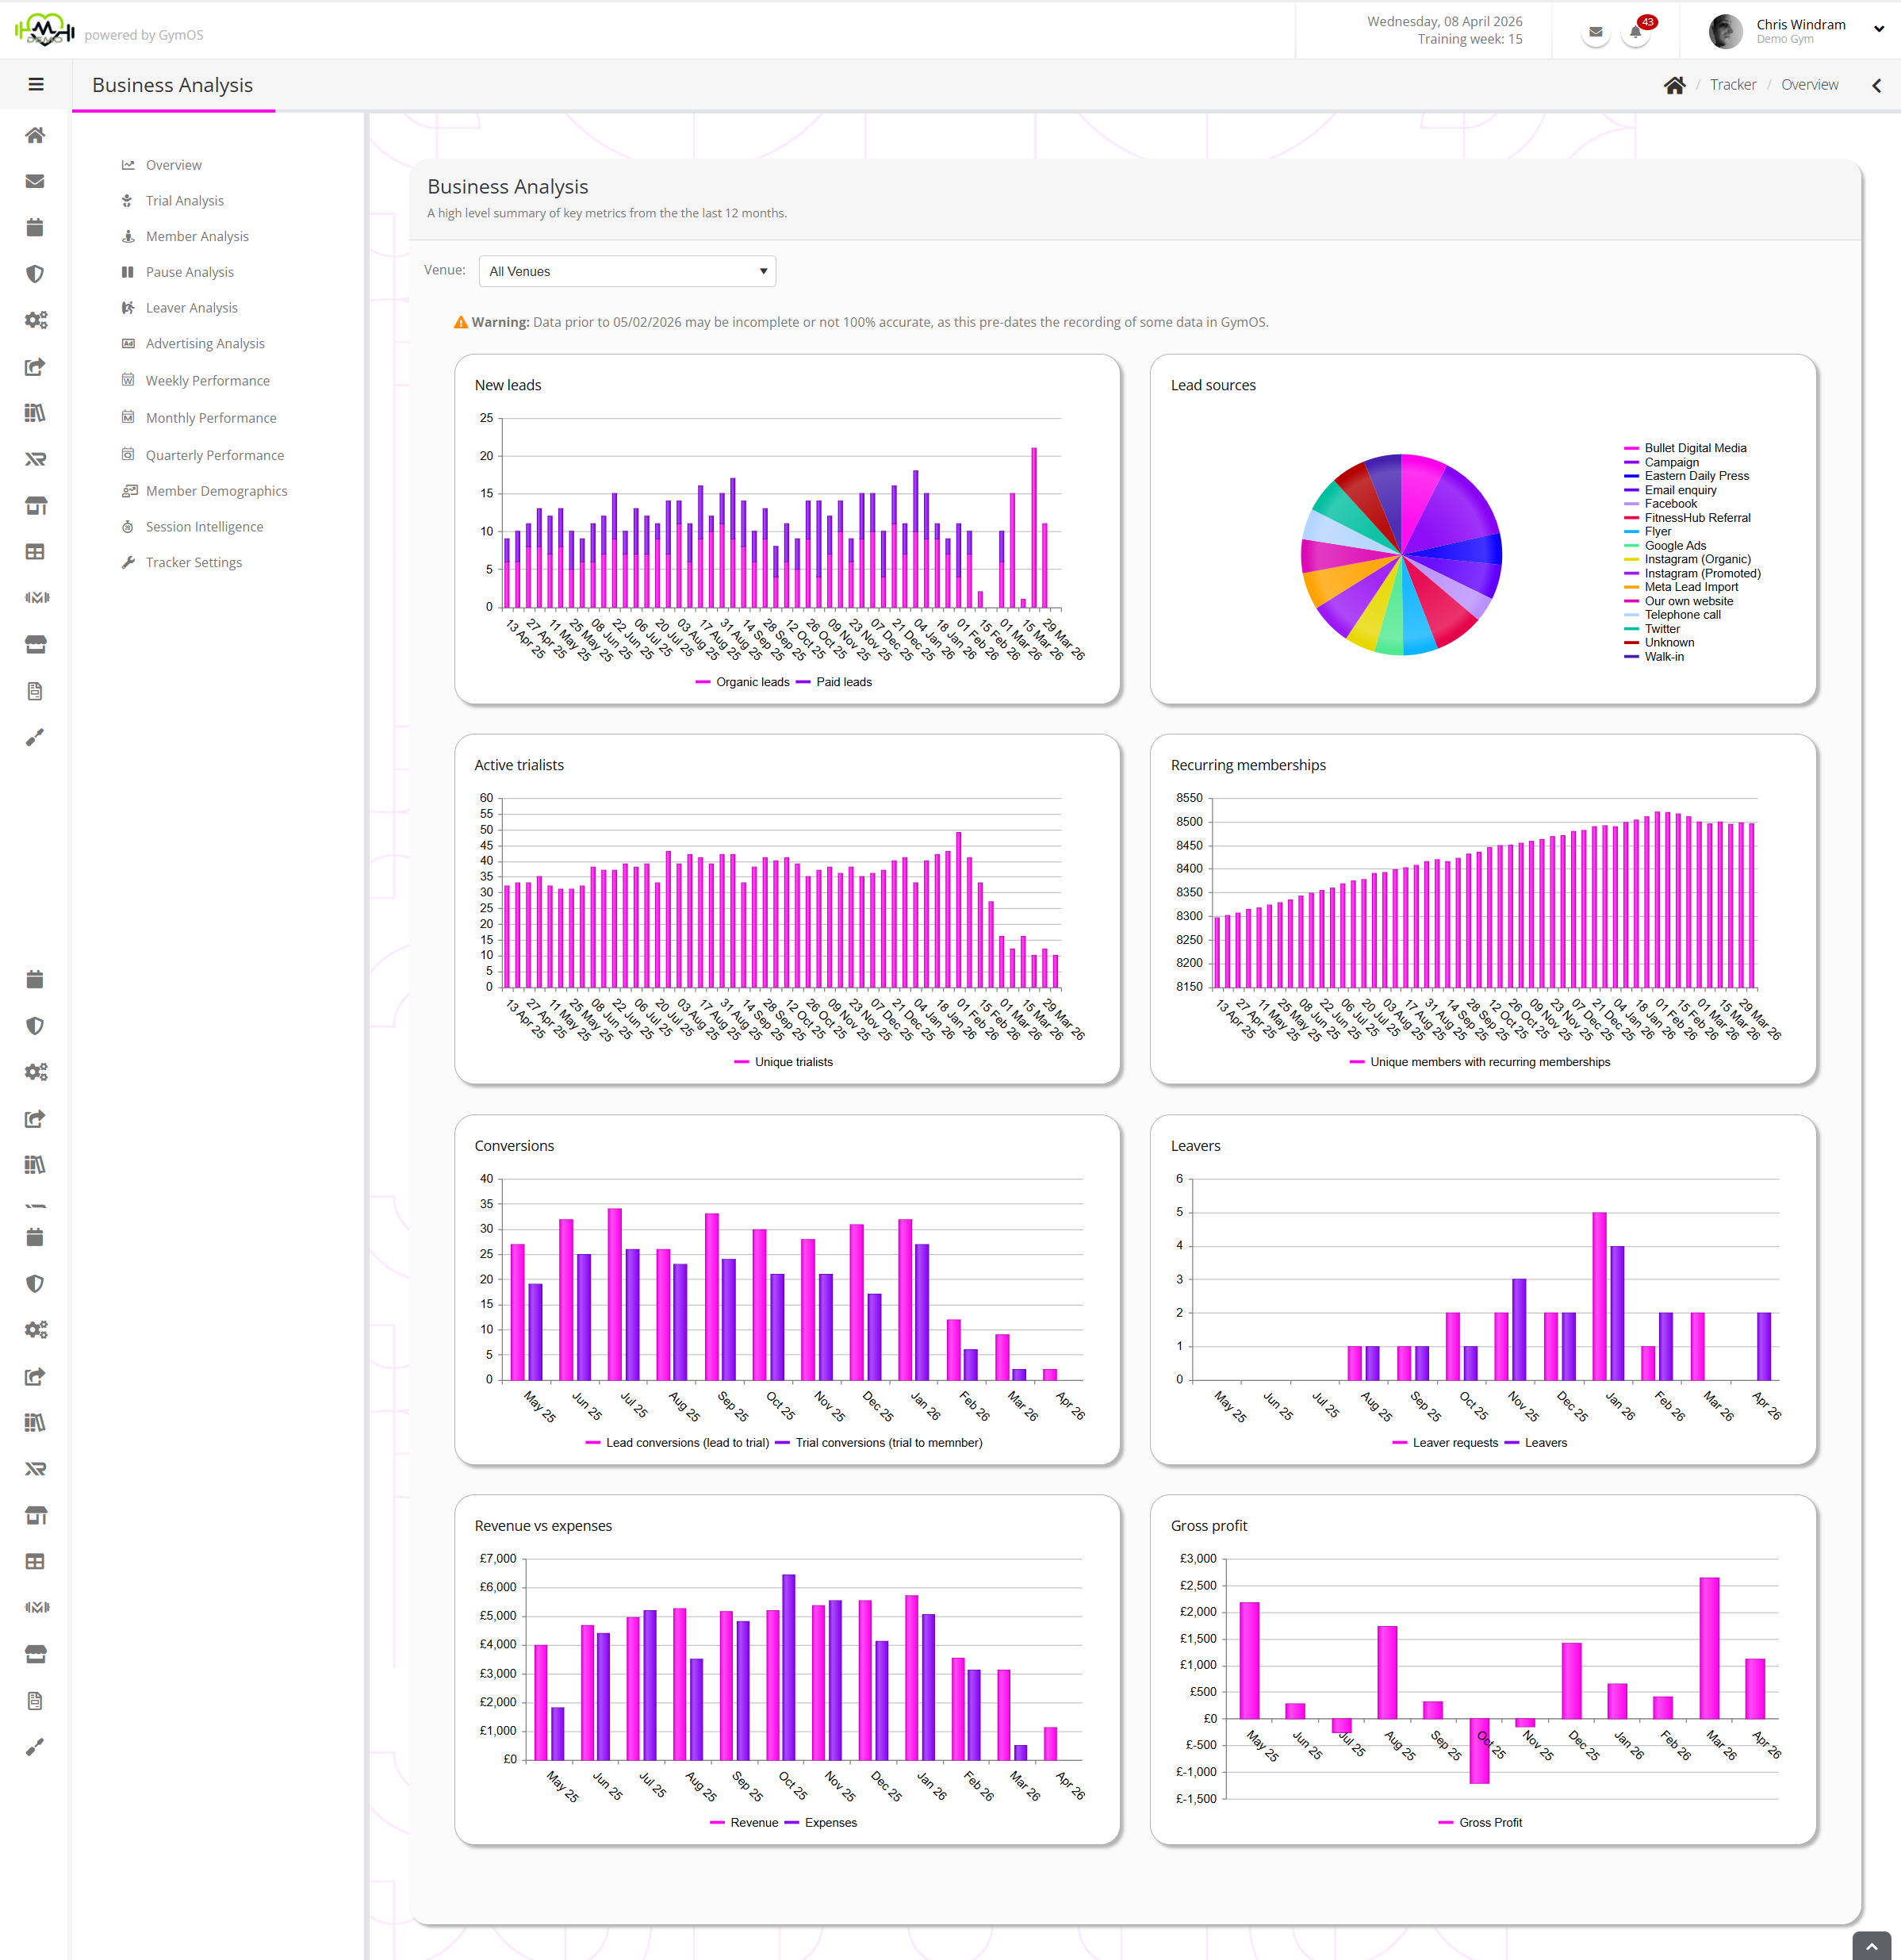The height and width of the screenshot is (1960, 1901).
Task: Collapse the panel with the left chevron
Action: coord(1876,85)
